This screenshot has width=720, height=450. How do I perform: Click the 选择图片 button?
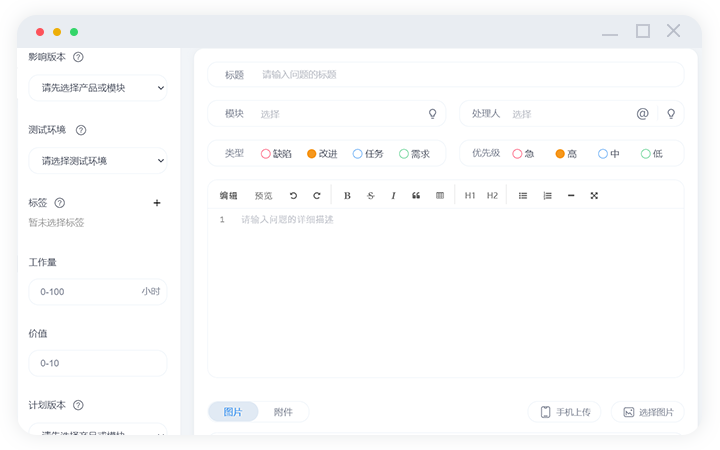[x=647, y=412]
